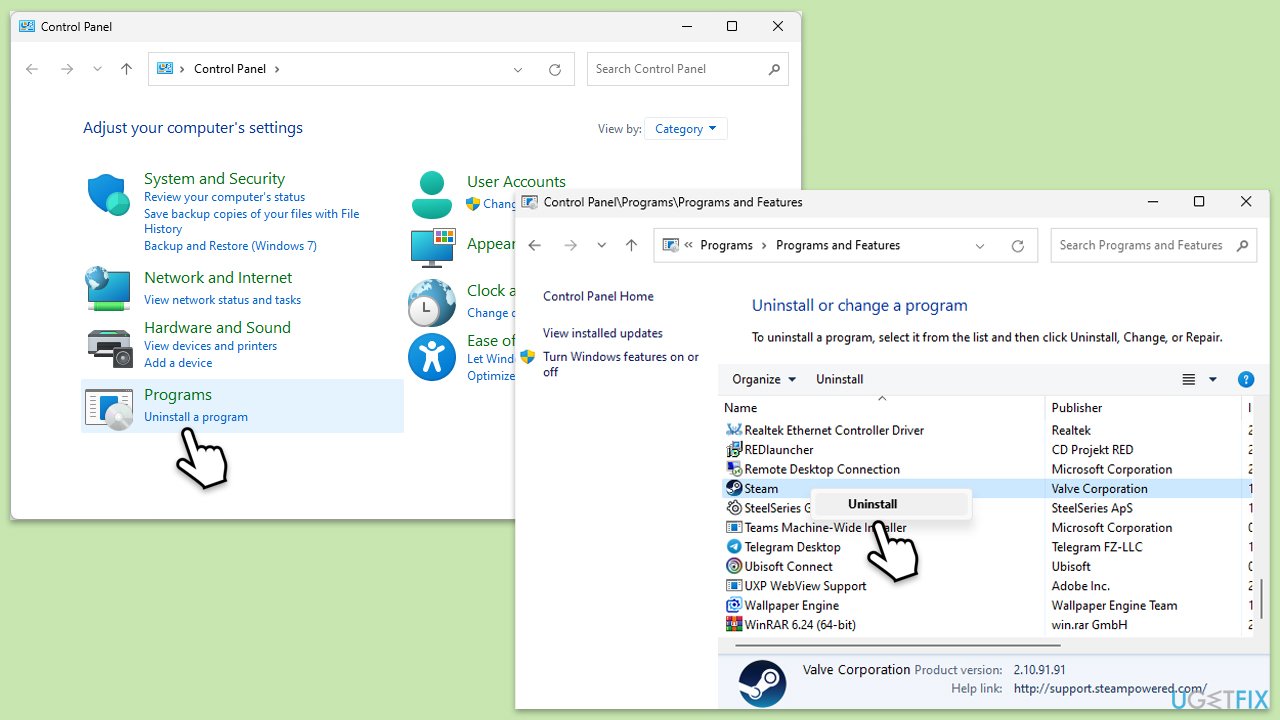Click win.rar GmbH publisher cell
The image size is (1280, 720).
pos(1089,625)
